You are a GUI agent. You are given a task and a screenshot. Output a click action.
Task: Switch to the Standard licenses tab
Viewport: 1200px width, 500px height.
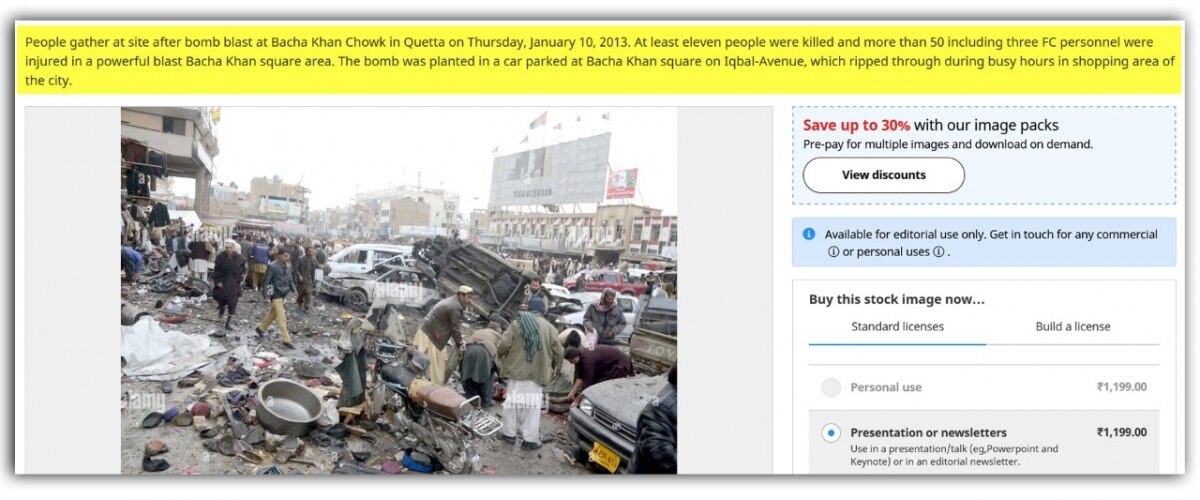(897, 326)
